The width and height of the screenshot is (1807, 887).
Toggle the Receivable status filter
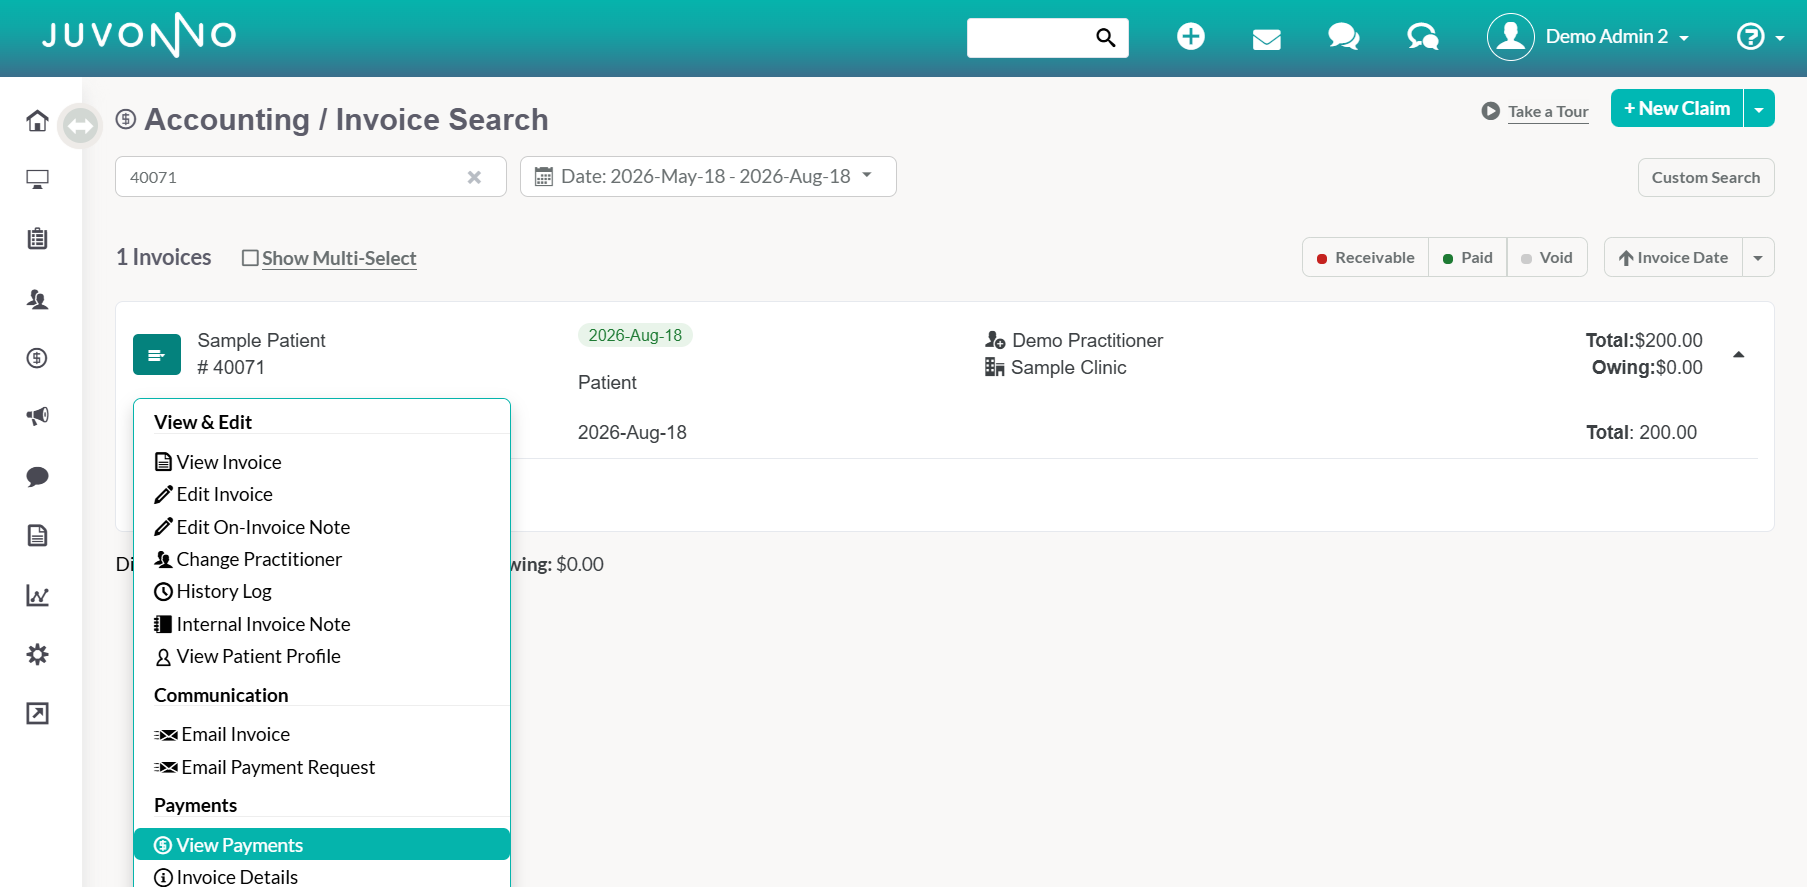coord(1365,257)
